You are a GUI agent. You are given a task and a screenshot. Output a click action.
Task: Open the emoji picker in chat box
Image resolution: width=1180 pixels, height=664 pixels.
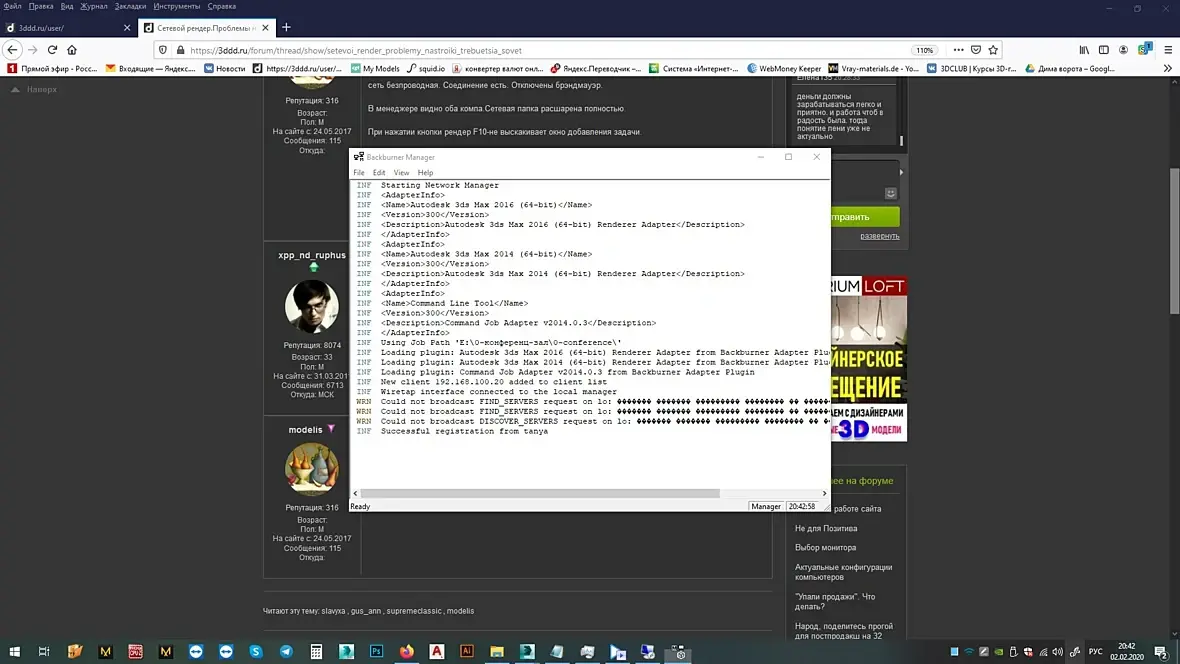click(x=890, y=193)
